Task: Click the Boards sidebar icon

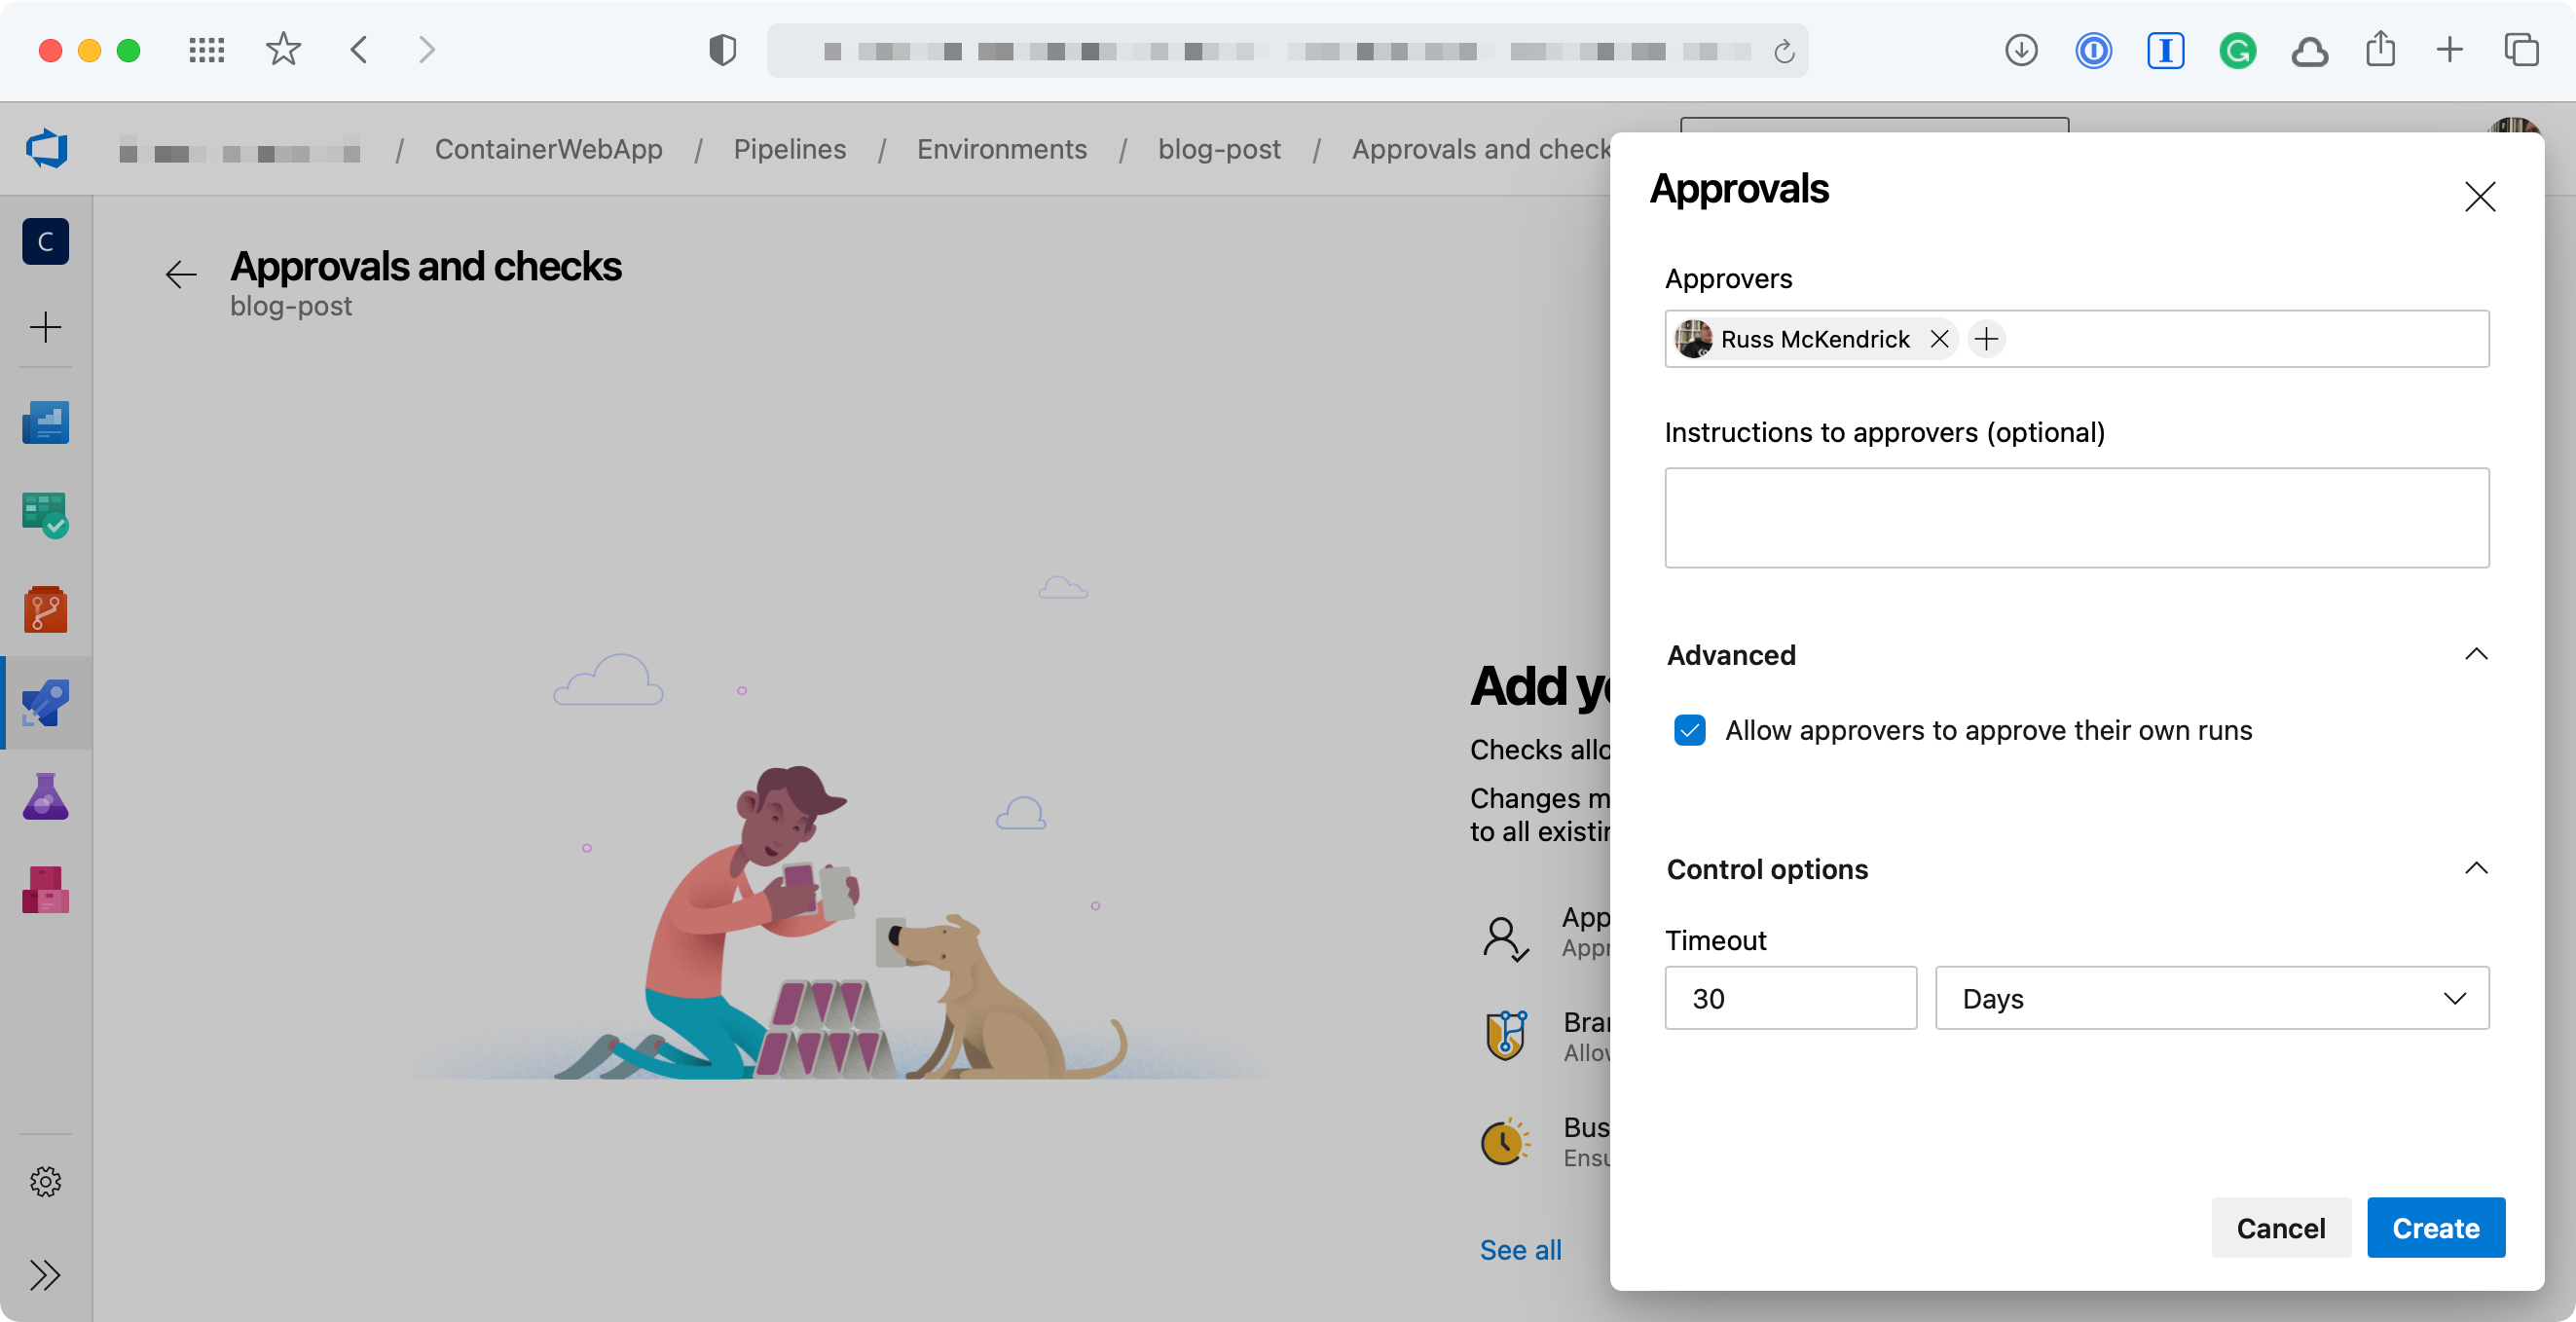Action: 46,513
